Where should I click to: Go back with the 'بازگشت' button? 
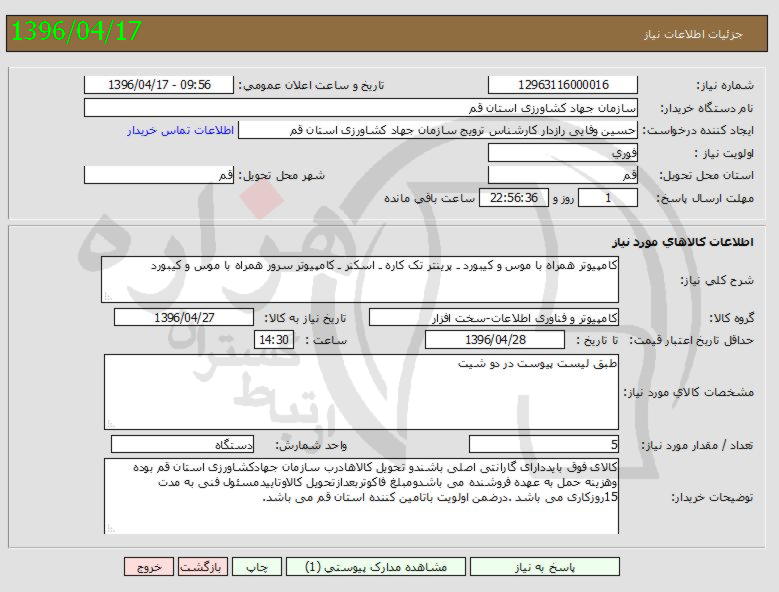(x=204, y=567)
